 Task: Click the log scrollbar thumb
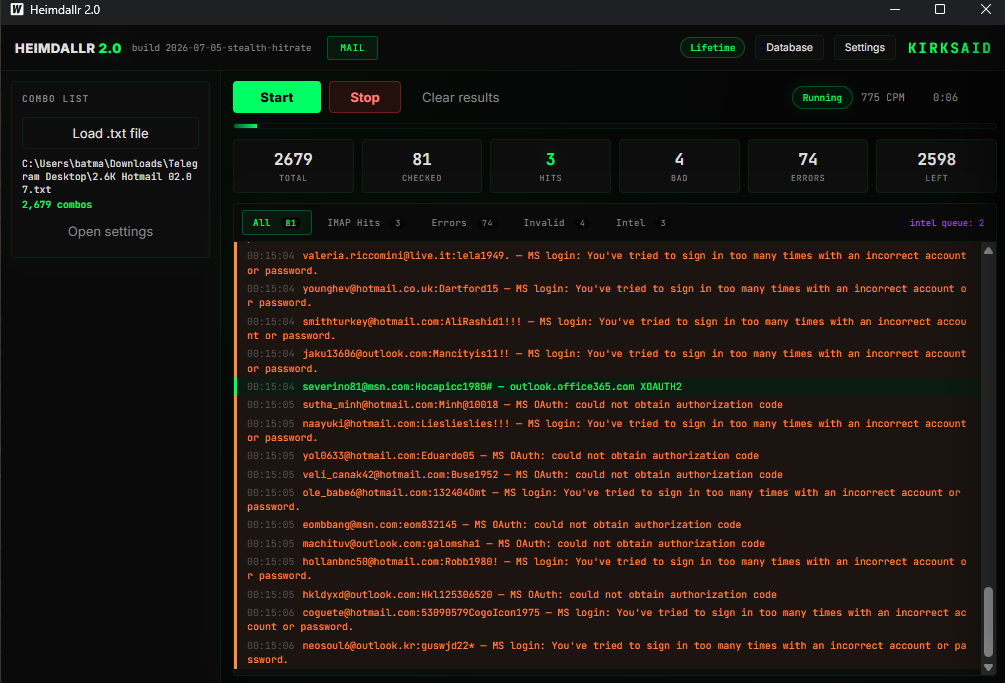(x=988, y=621)
